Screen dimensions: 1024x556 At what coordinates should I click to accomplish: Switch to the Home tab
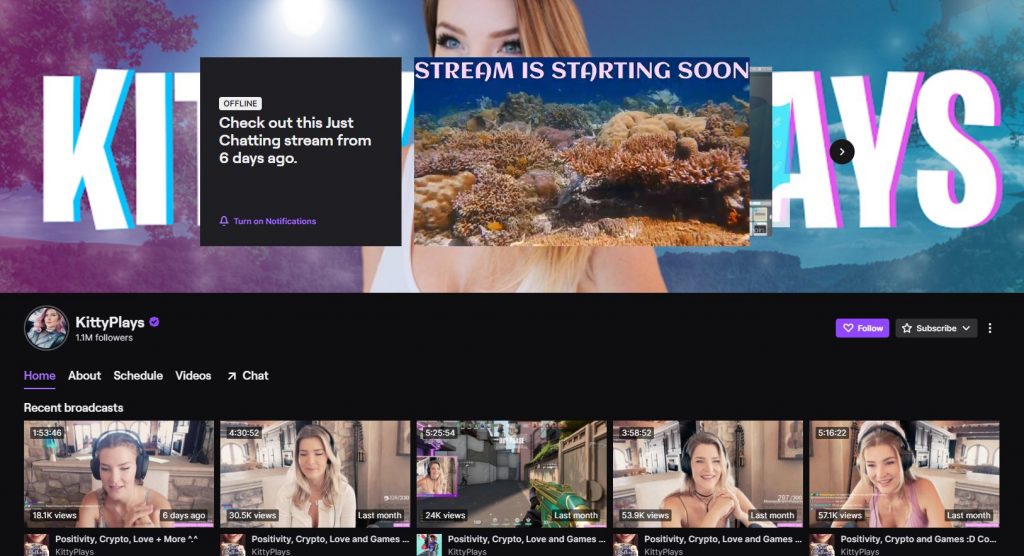[39, 376]
